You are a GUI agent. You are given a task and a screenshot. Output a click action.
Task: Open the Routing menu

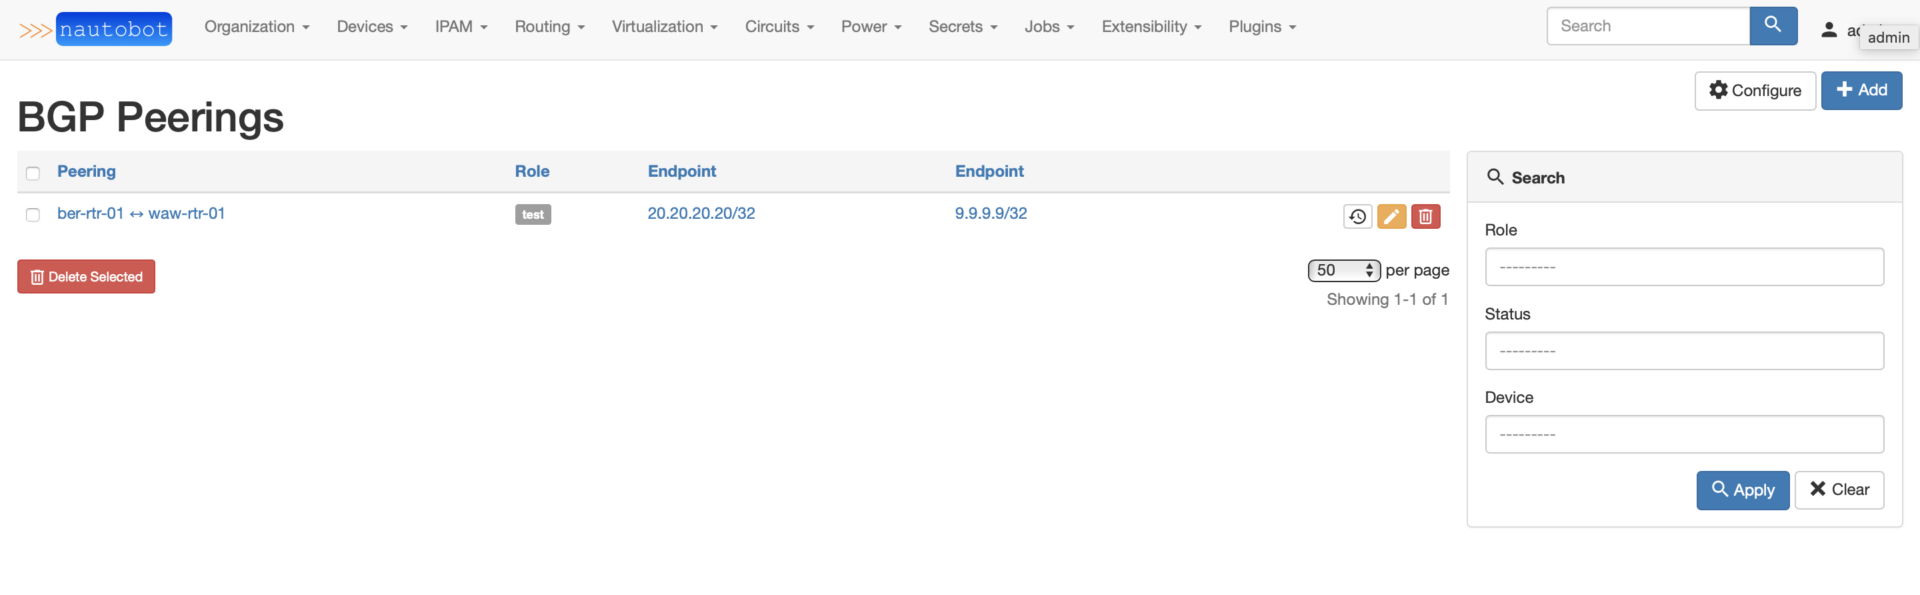[549, 27]
